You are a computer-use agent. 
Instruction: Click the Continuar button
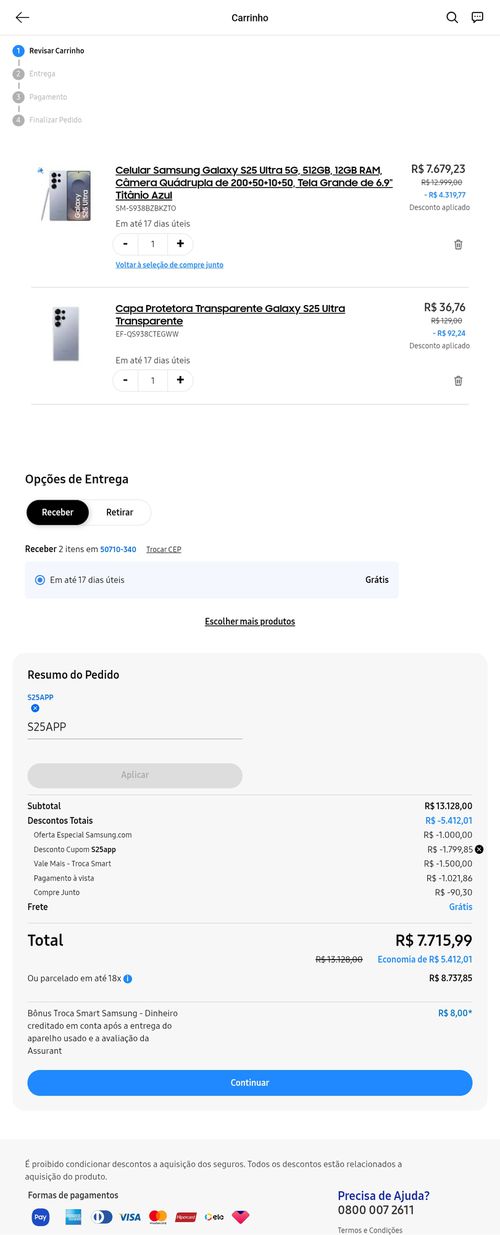(250, 1082)
